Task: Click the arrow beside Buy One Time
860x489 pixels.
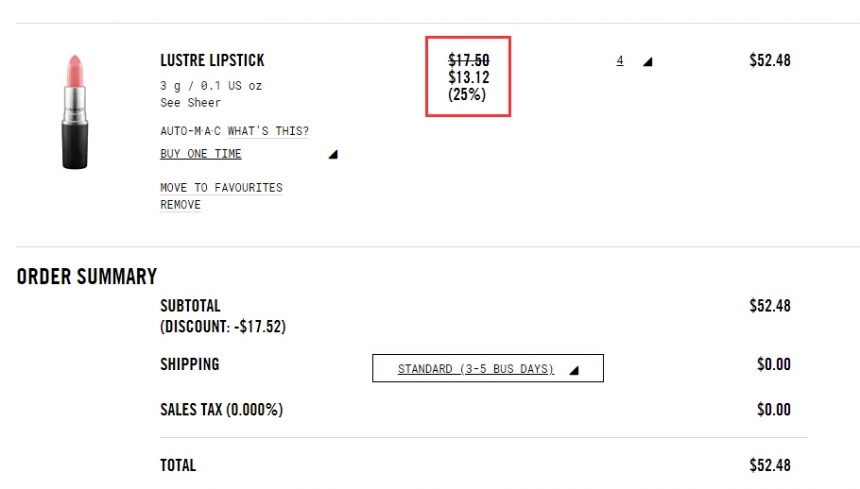Action: [333, 155]
